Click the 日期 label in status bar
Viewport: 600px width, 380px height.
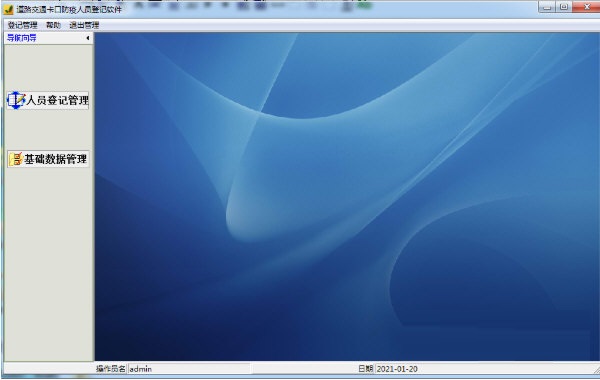point(365,369)
